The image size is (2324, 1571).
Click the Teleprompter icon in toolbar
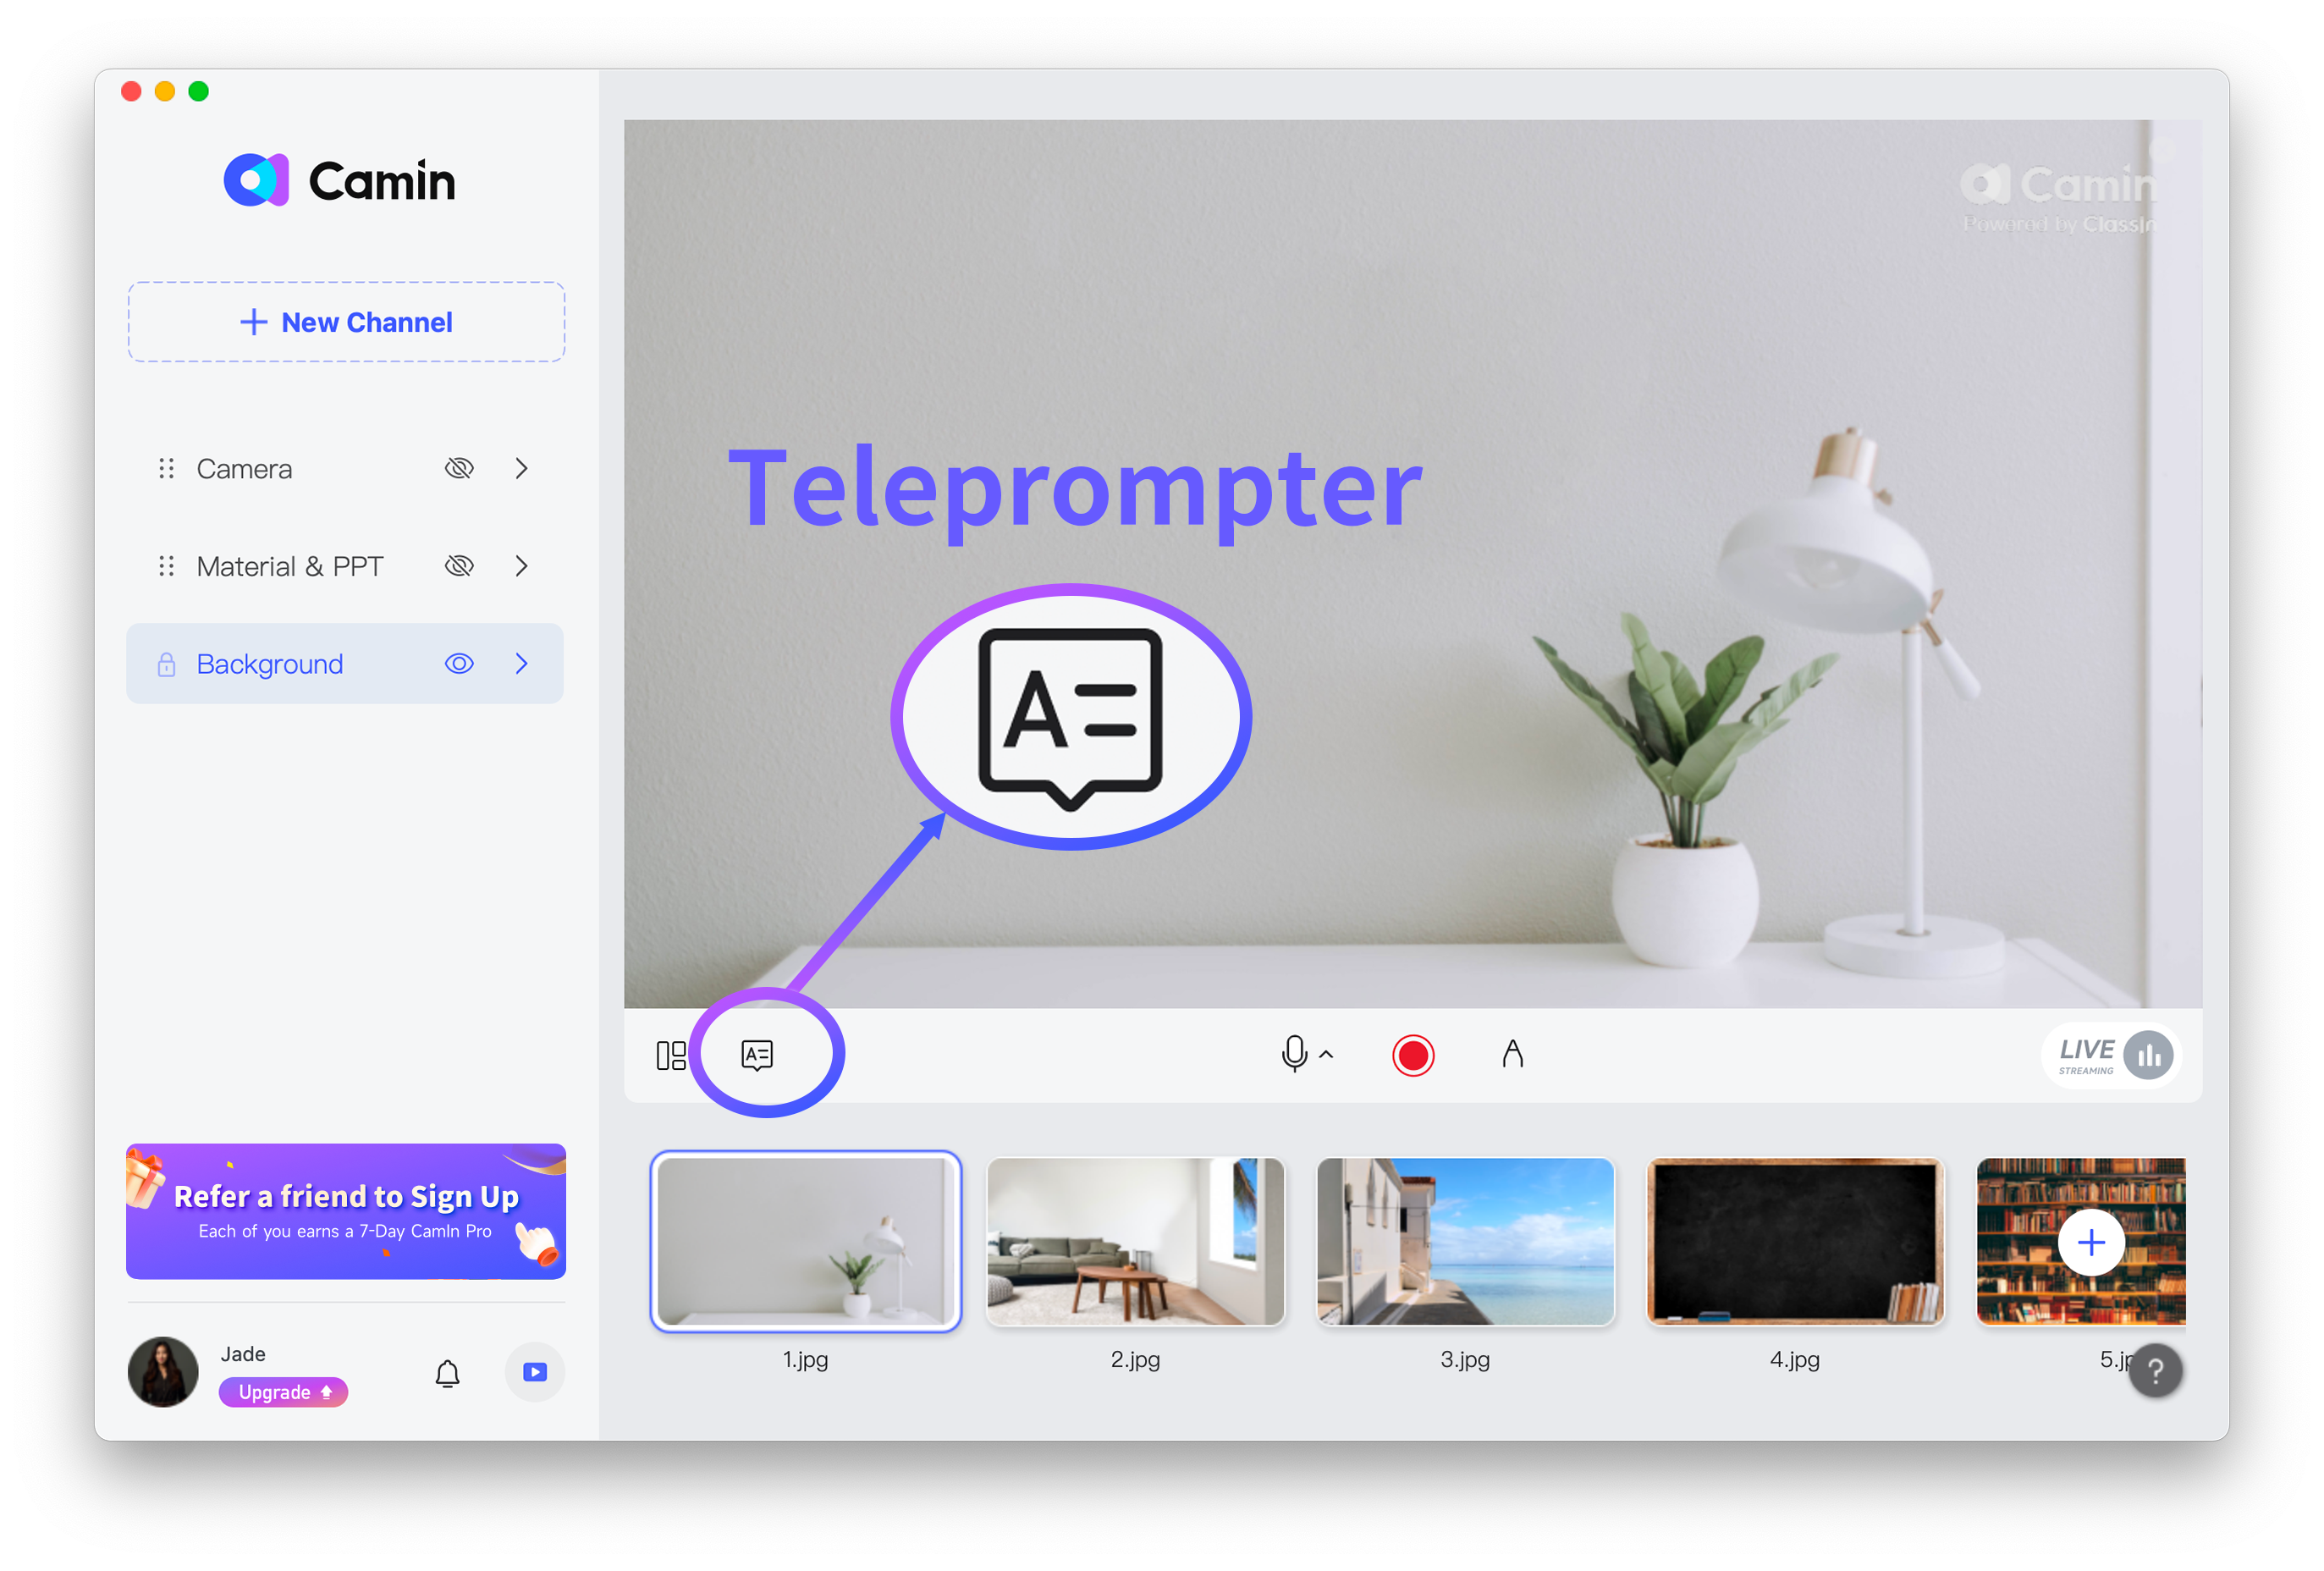coord(757,1054)
